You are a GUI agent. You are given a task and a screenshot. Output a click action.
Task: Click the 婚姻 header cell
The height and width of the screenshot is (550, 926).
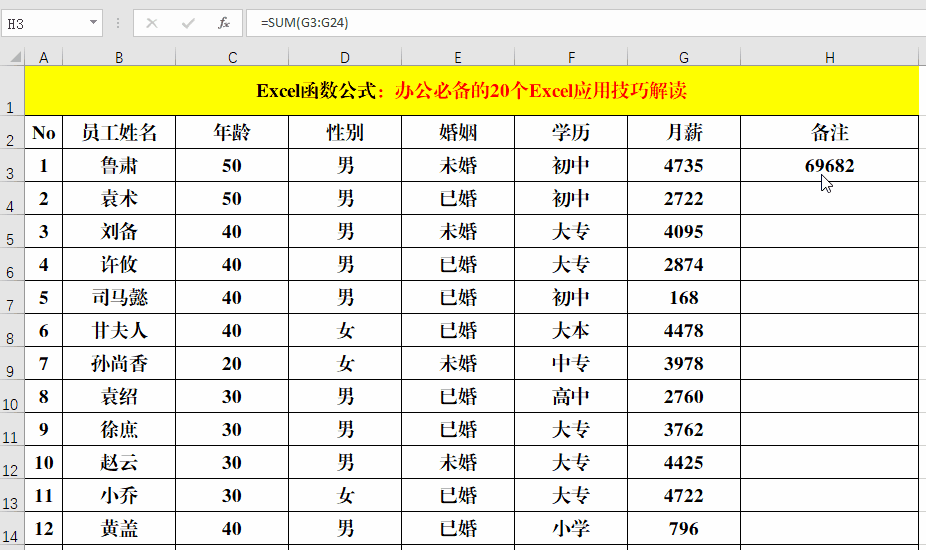(458, 132)
